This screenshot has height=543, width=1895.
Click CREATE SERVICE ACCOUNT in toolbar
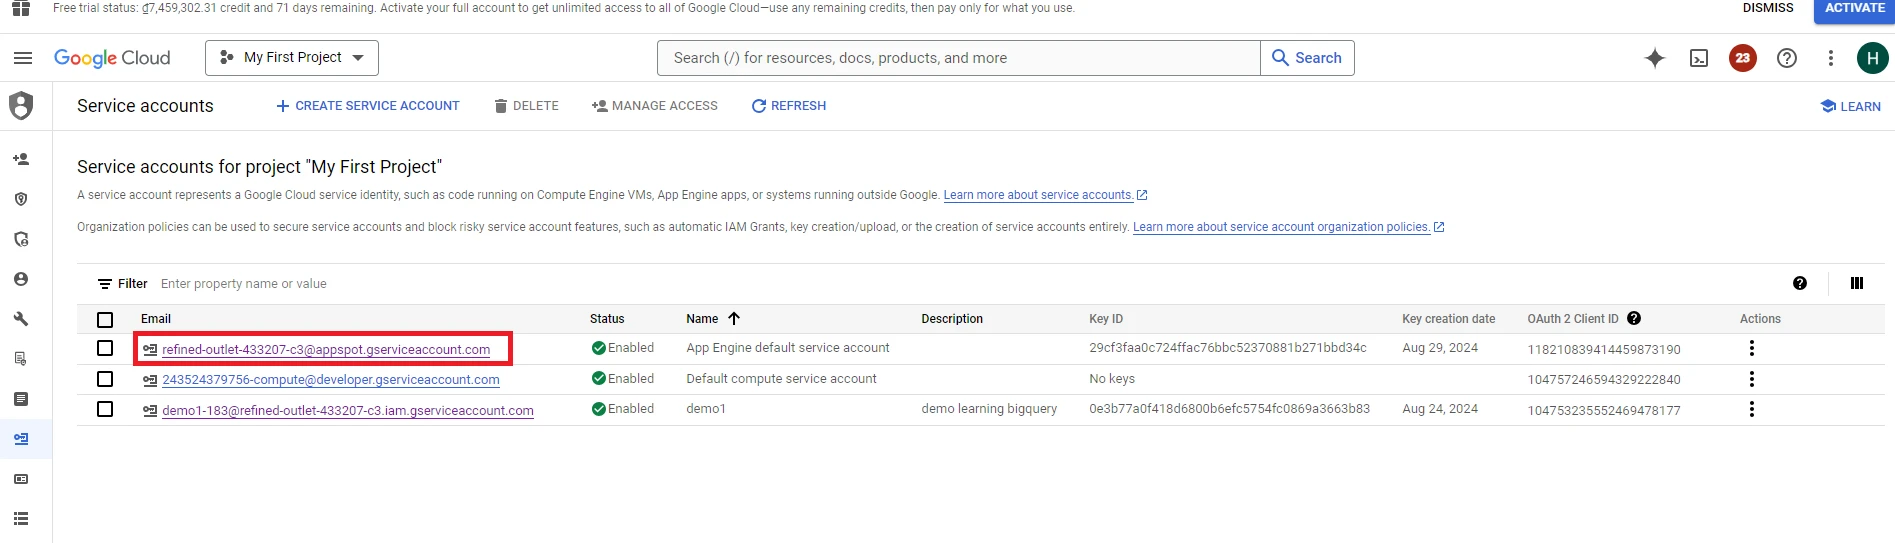tap(367, 106)
